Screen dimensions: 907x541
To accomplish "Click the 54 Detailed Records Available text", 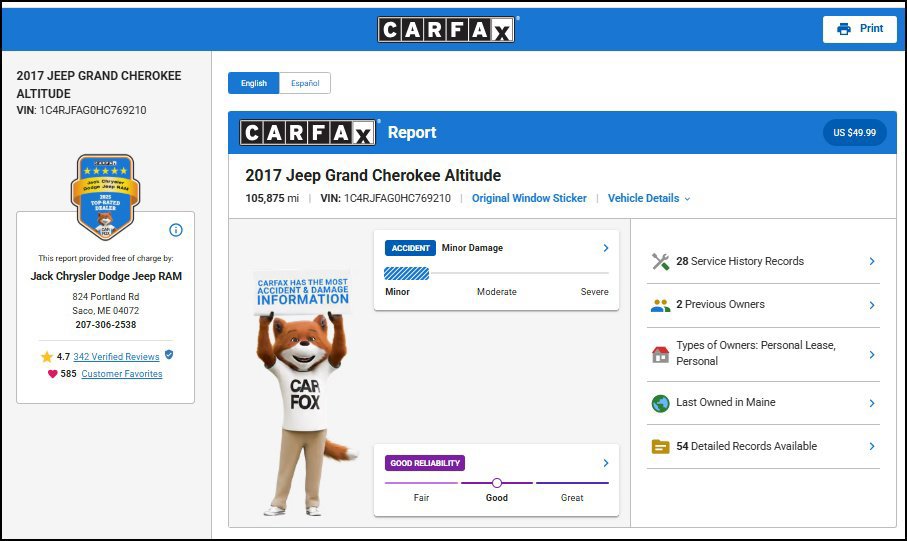I will (746, 446).
